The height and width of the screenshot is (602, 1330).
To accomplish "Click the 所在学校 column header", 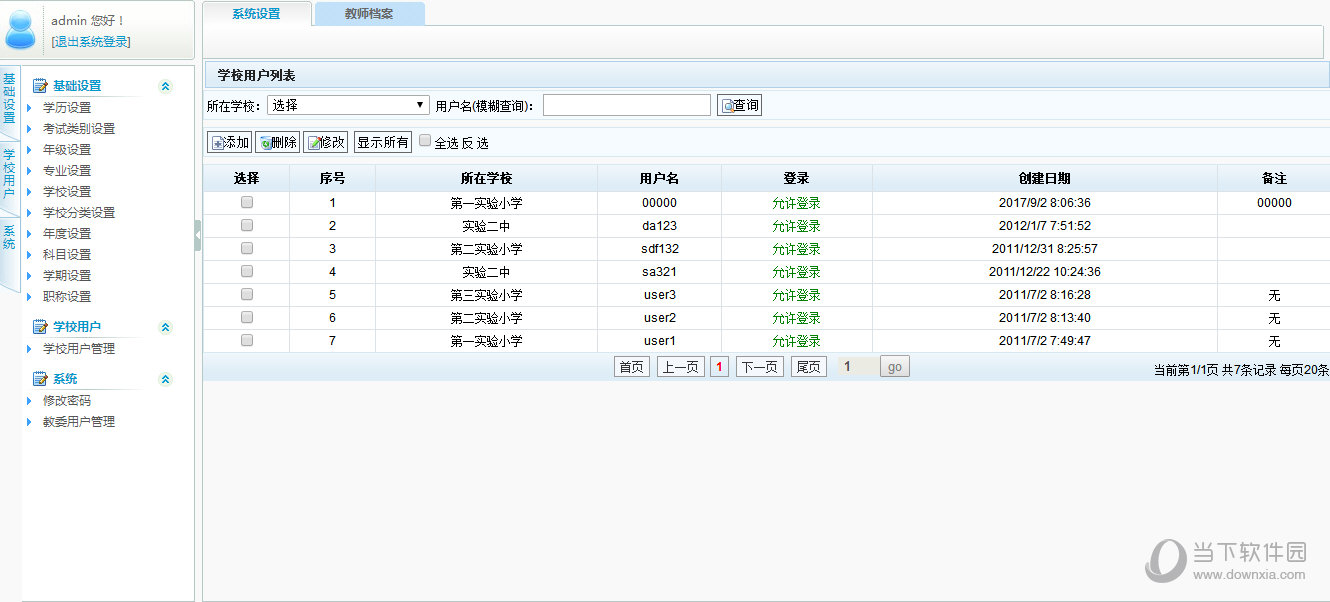I will (487, 178).
